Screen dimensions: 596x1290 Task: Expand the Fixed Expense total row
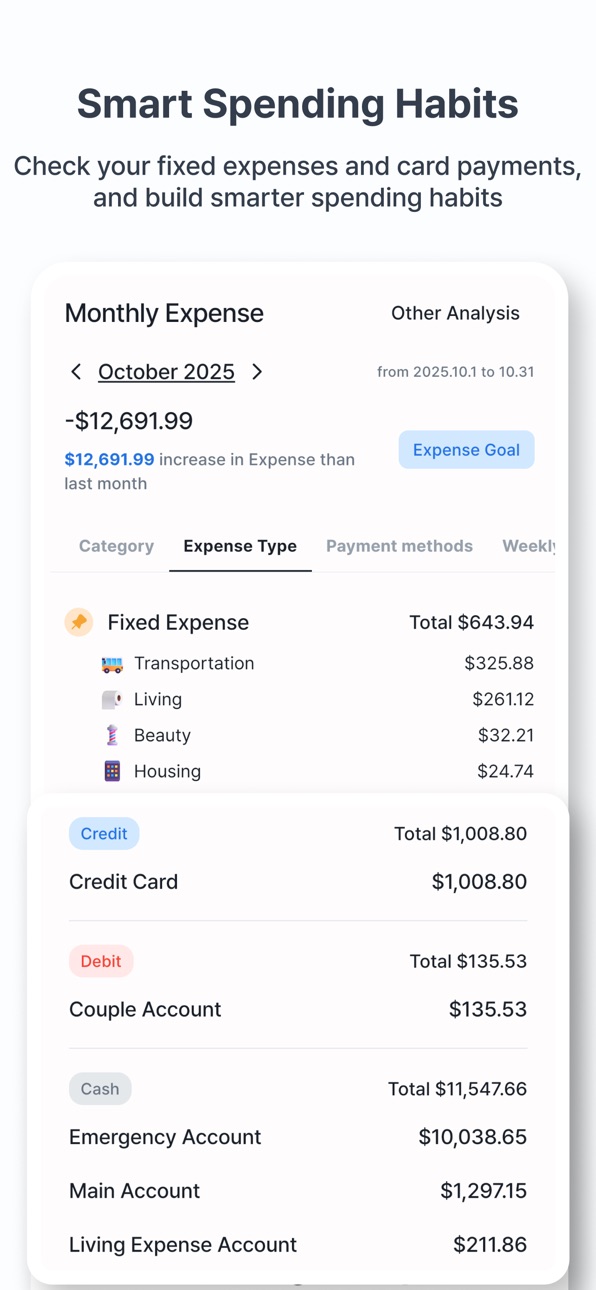pos(299,622)
